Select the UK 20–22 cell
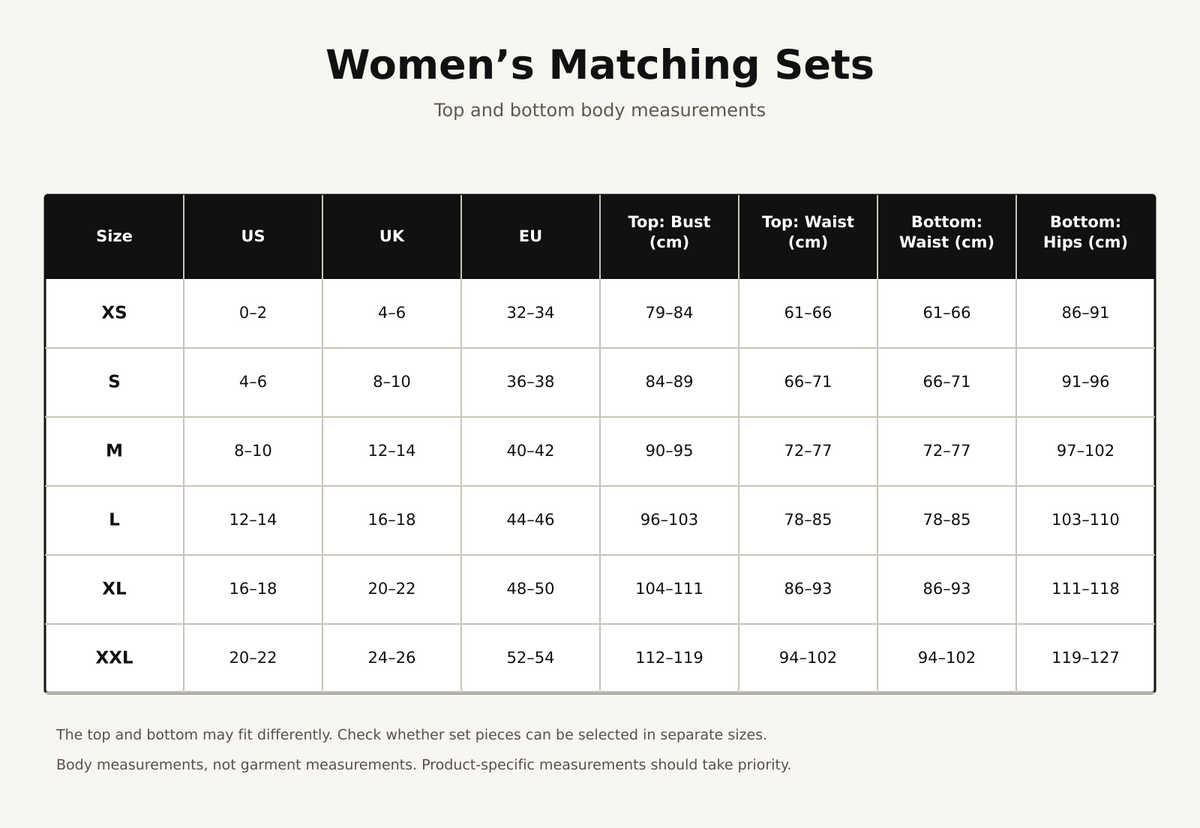 click(x=392, y=589)
